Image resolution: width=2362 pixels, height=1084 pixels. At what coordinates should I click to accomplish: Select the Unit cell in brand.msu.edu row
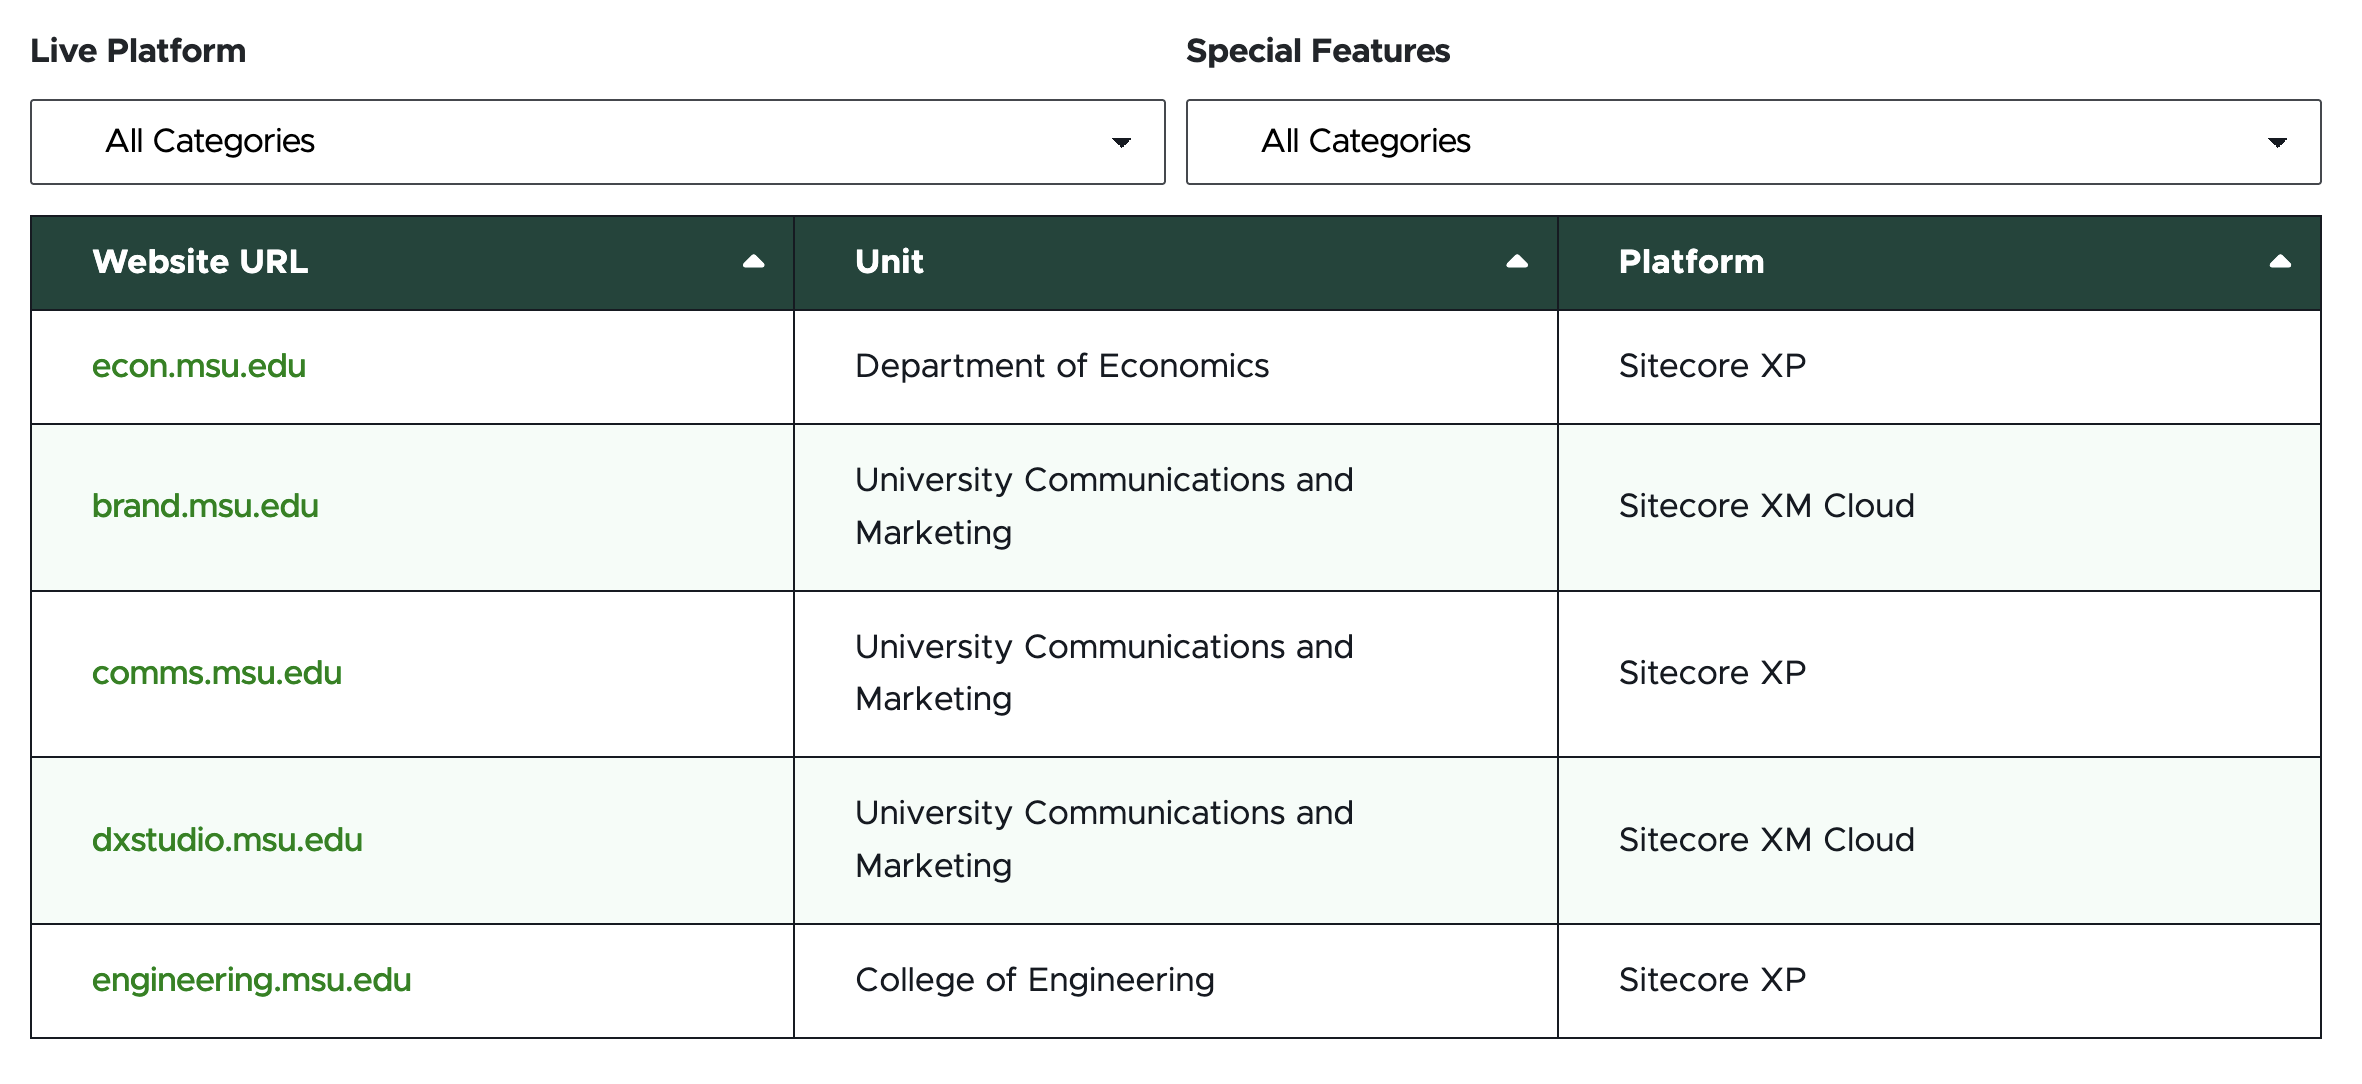[1175, 507]
